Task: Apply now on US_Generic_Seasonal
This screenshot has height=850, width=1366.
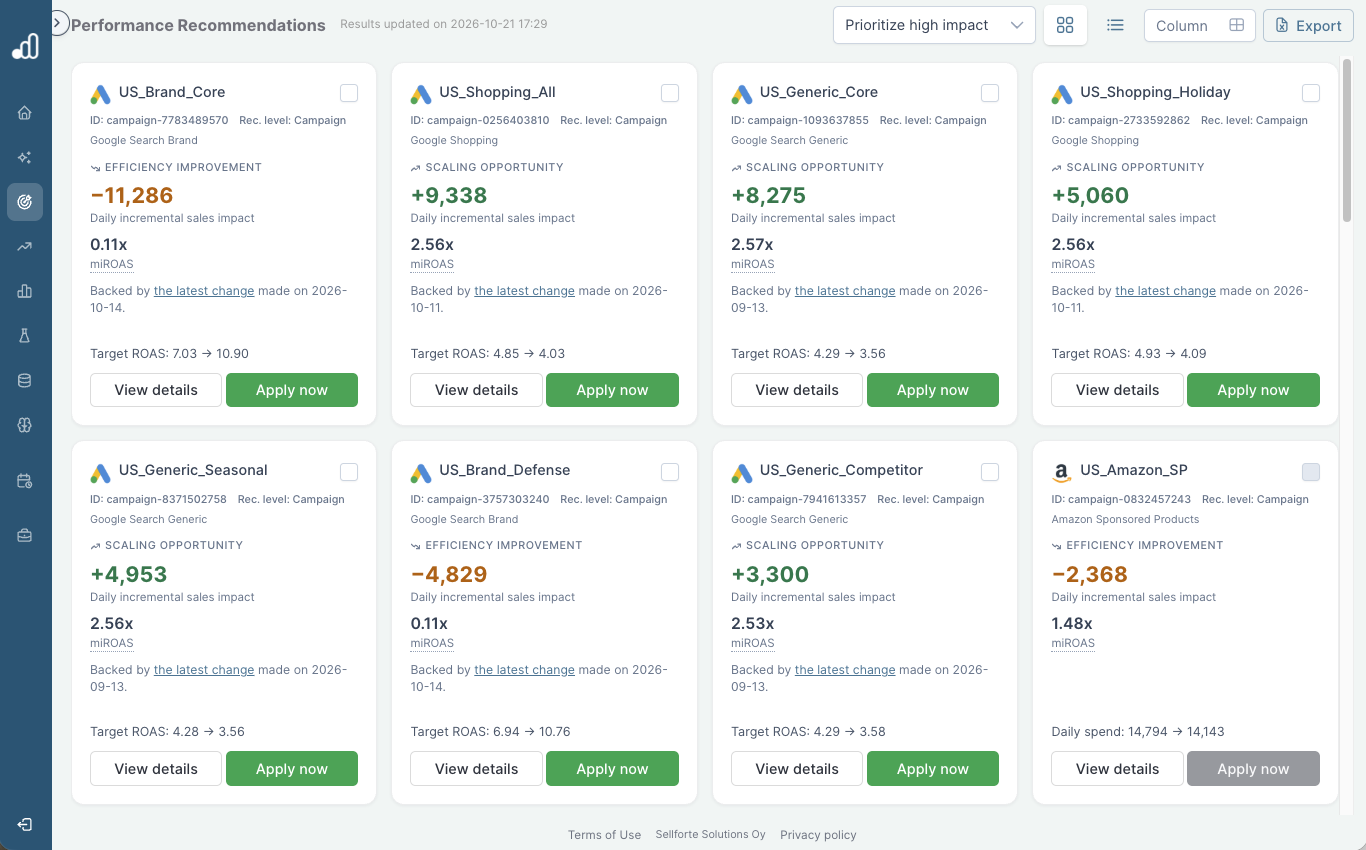Action: [x=292, y=769]
